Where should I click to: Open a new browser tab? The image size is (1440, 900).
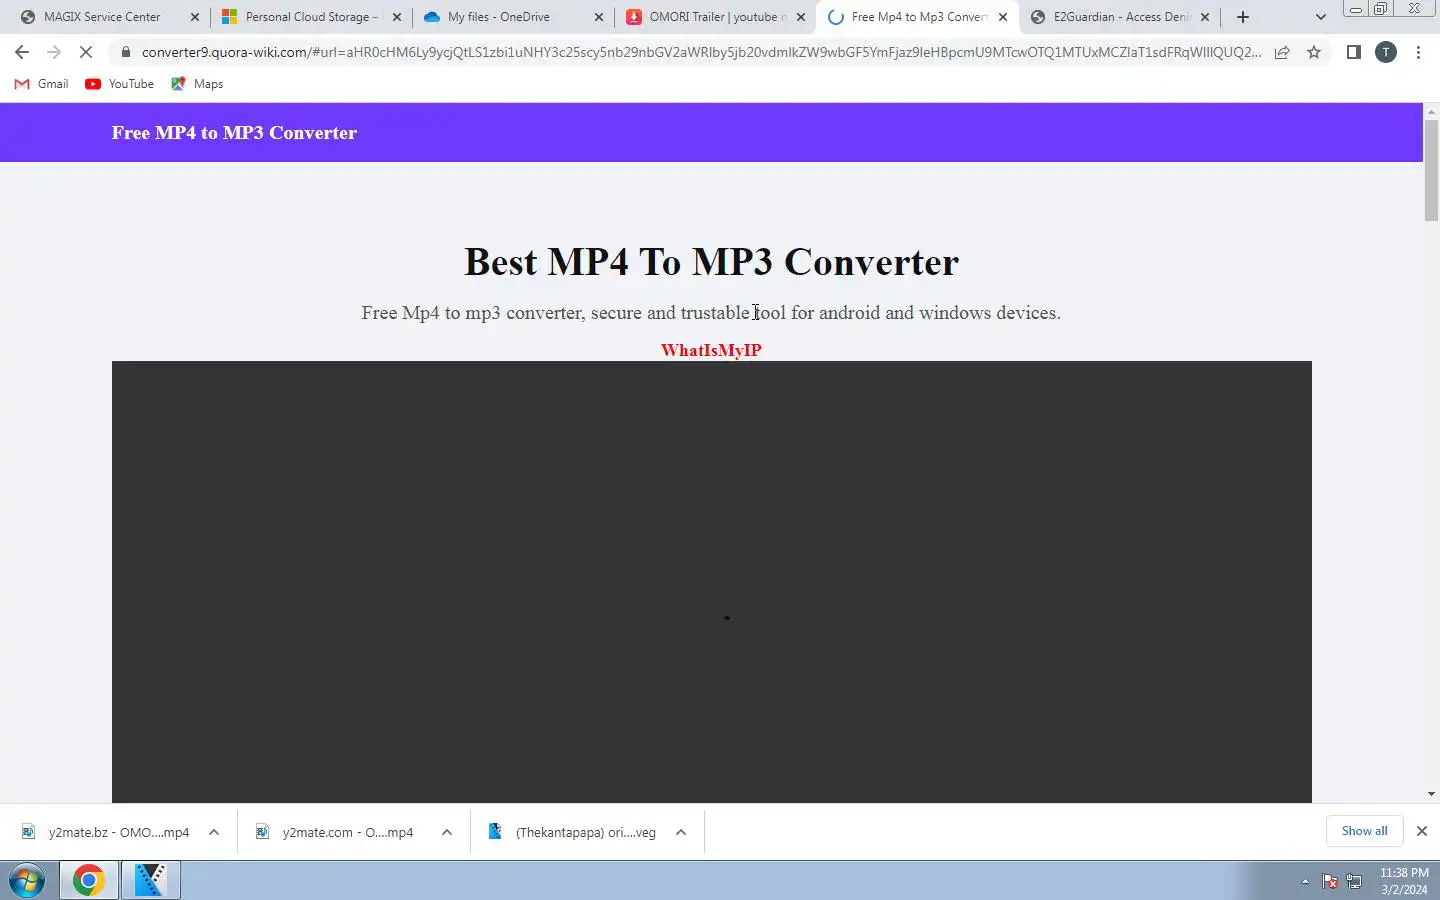[1243, 17]
